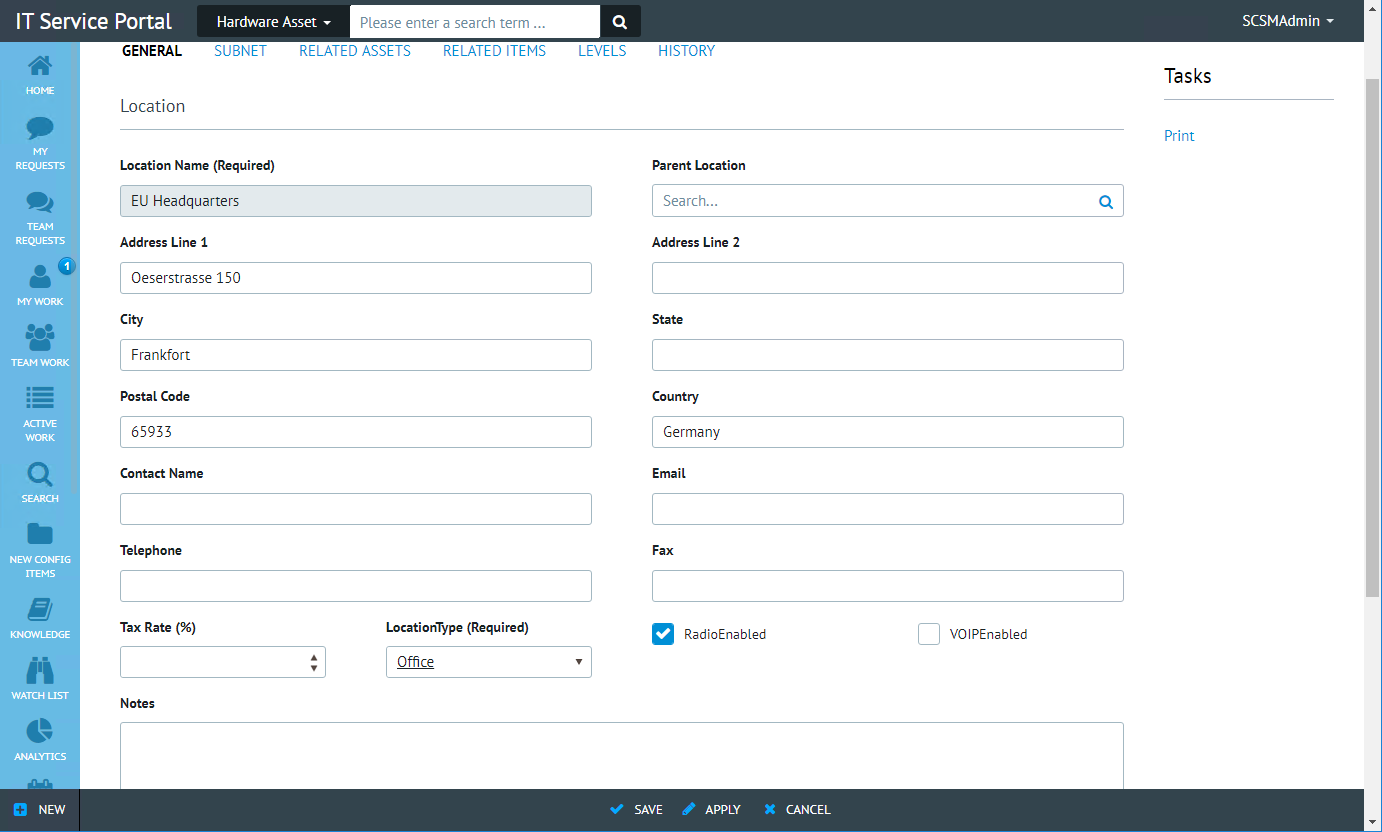
Task: Open the SCSMAdmin user menu
Action: [1288, 21]
